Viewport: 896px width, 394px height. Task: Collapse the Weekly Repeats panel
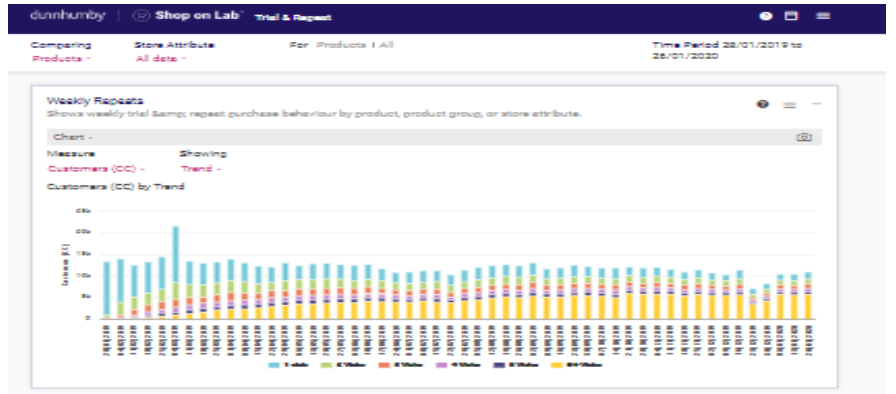pyautogui.click(x=817, y=104)
